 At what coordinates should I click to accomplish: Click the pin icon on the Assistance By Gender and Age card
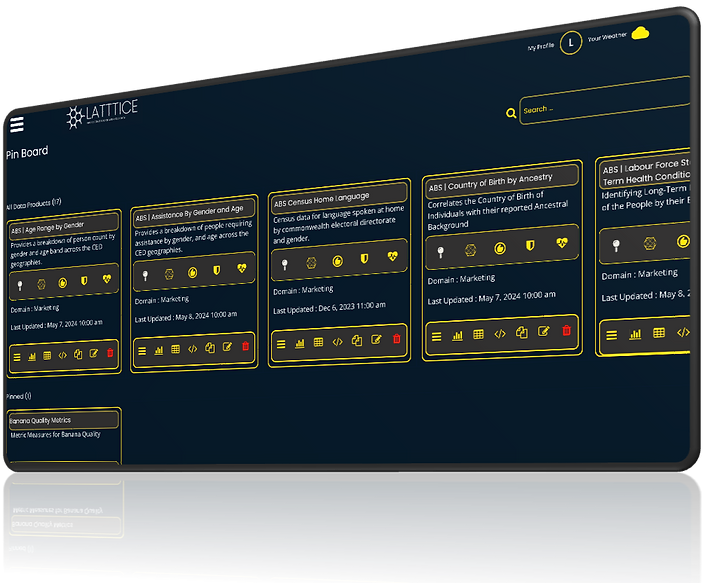tap(145, 276)
